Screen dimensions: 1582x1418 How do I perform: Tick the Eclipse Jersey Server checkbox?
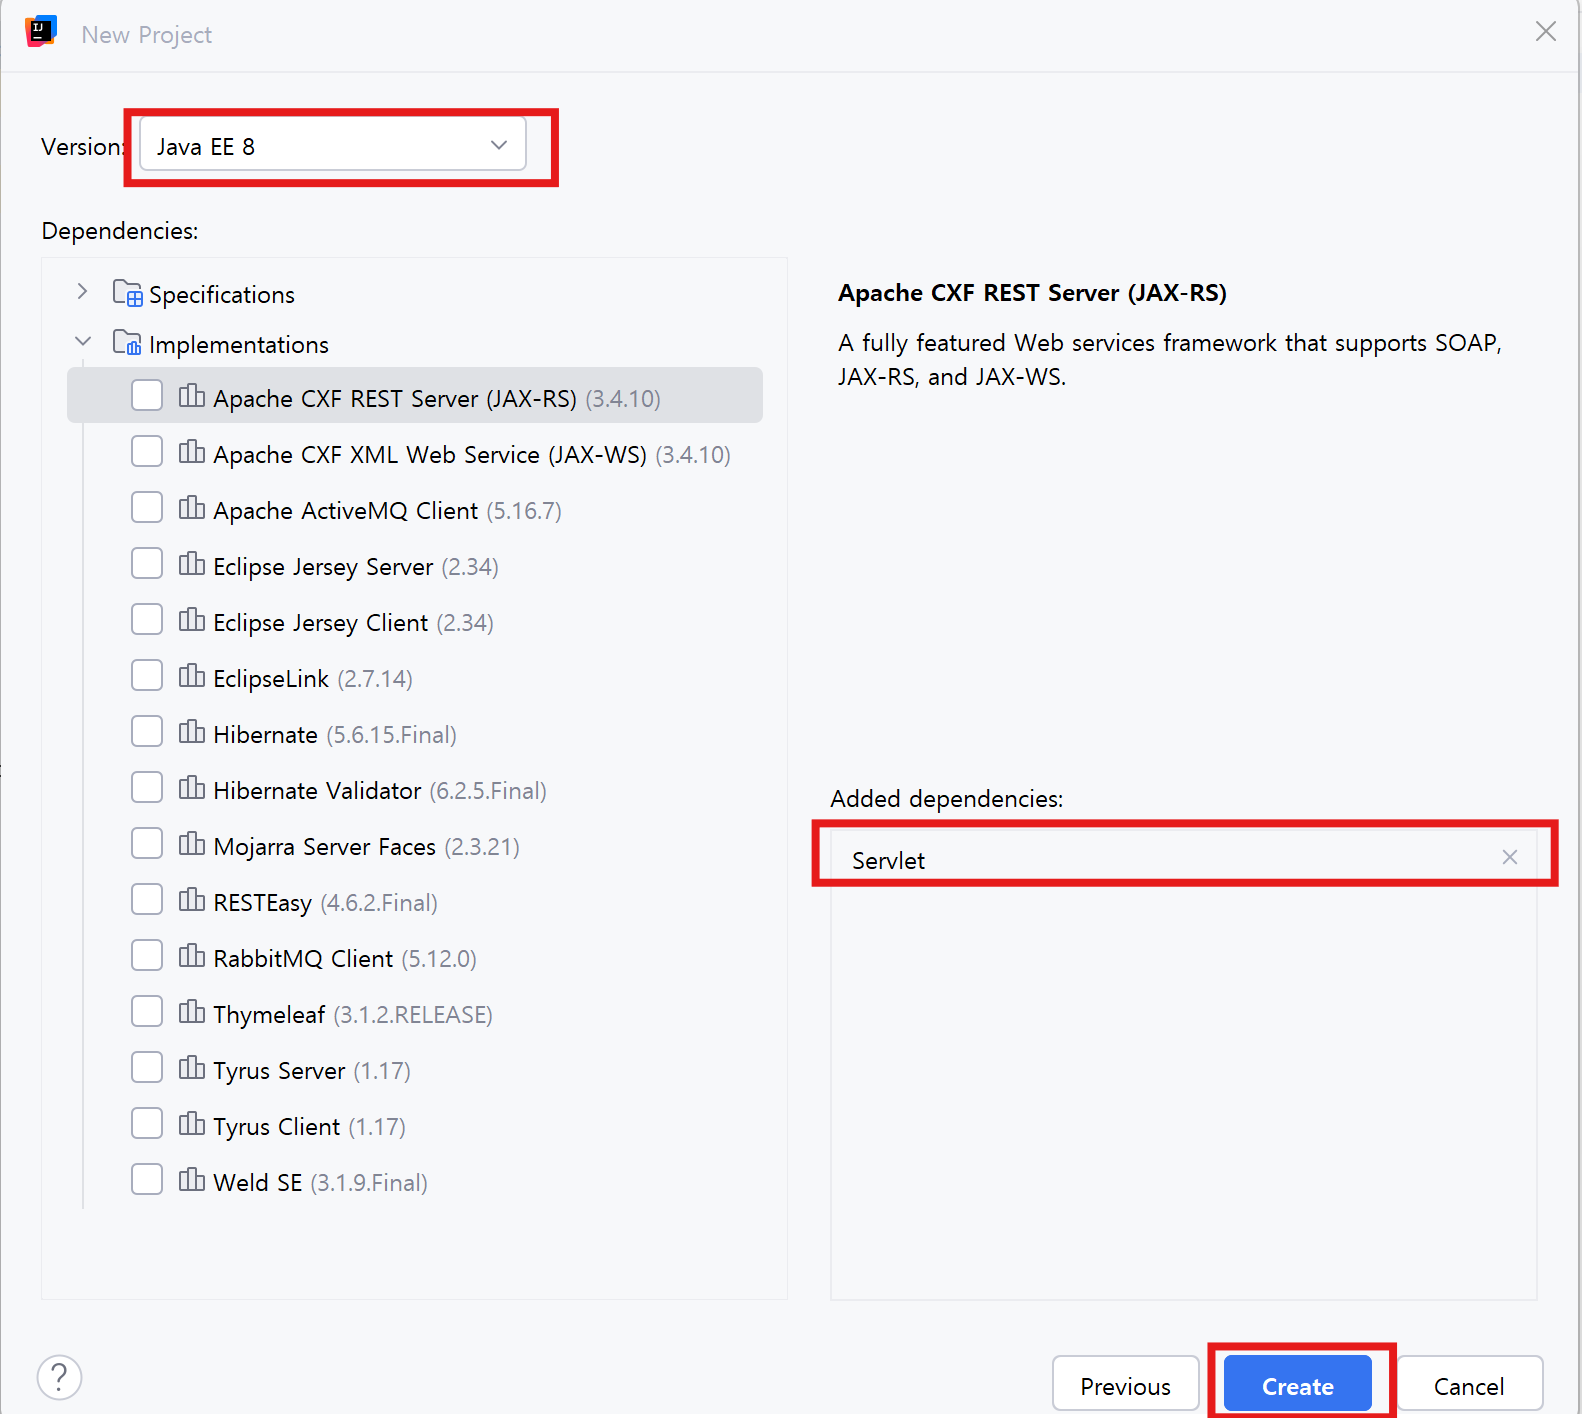[x=147, y=563]
